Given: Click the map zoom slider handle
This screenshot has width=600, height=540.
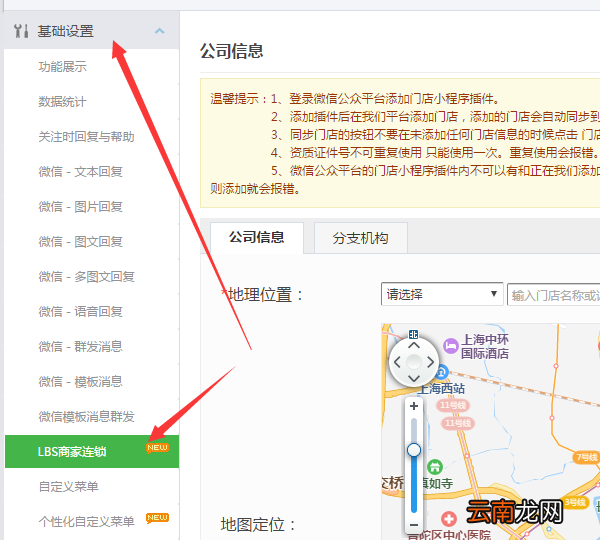Looking at the screenshot, I should [x=414, y=450].
